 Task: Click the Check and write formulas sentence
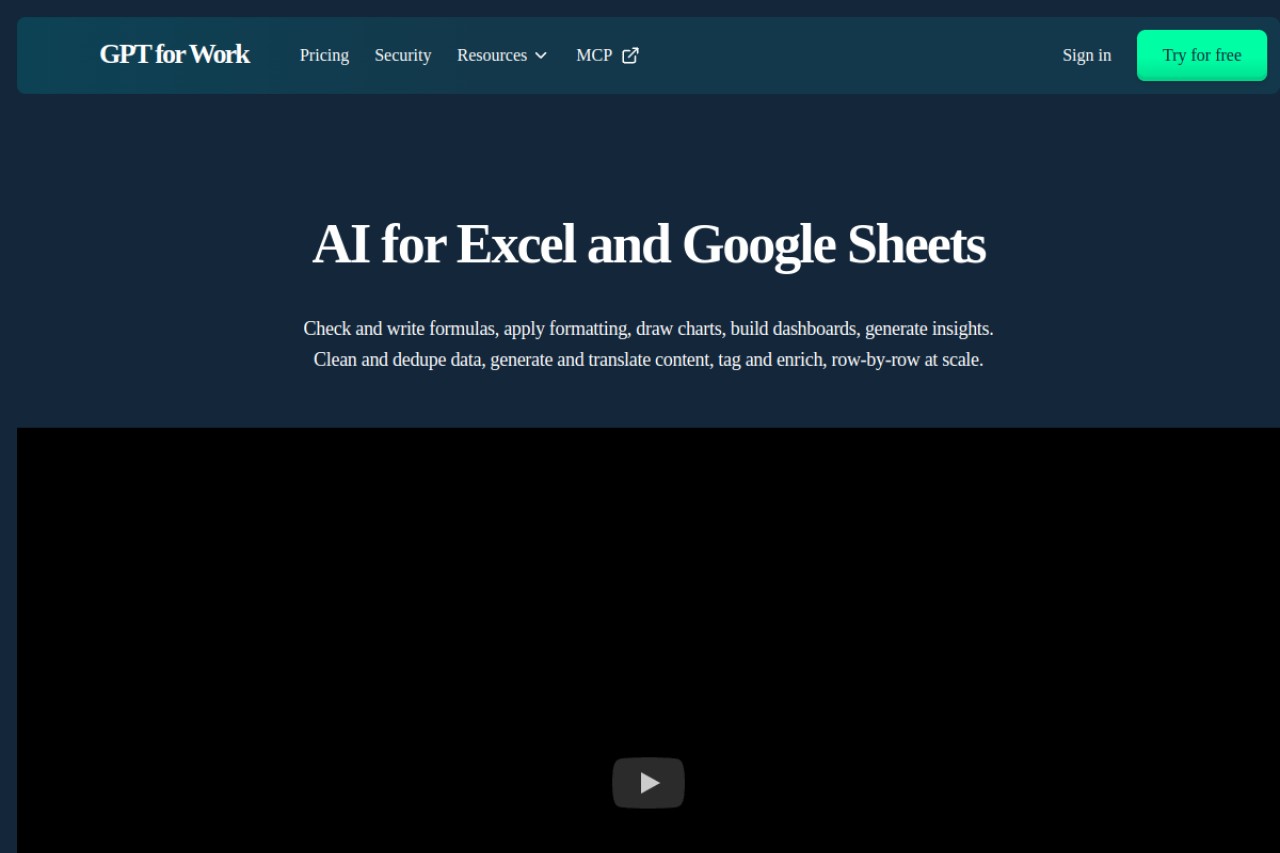tap(648, 329)
